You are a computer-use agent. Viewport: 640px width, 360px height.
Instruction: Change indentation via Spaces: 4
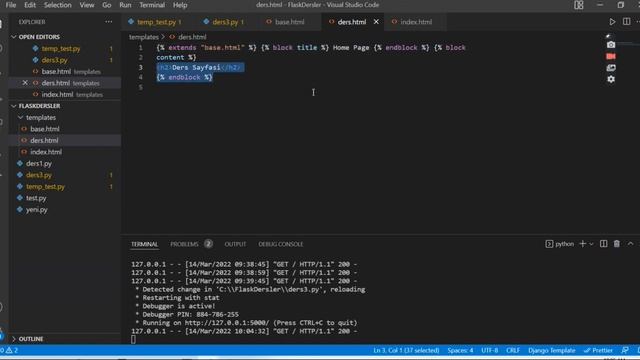point(460,350)
